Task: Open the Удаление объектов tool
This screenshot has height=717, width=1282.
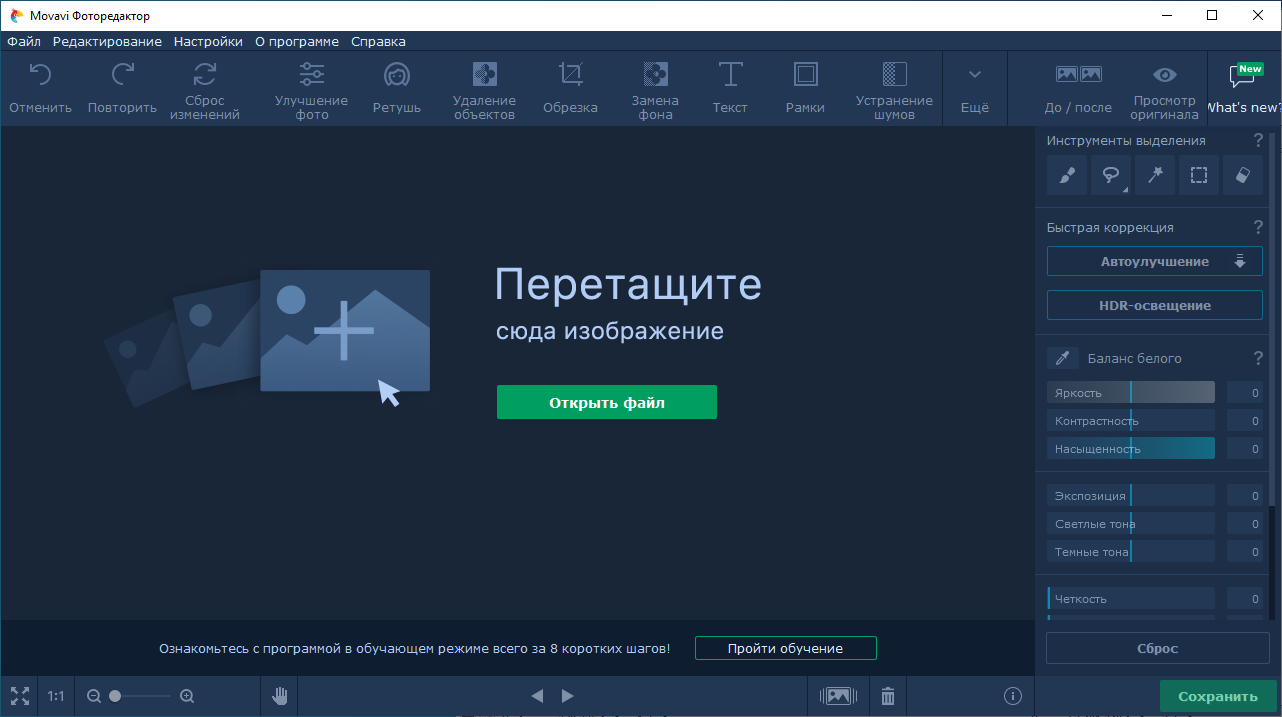Action: point(484,88)
